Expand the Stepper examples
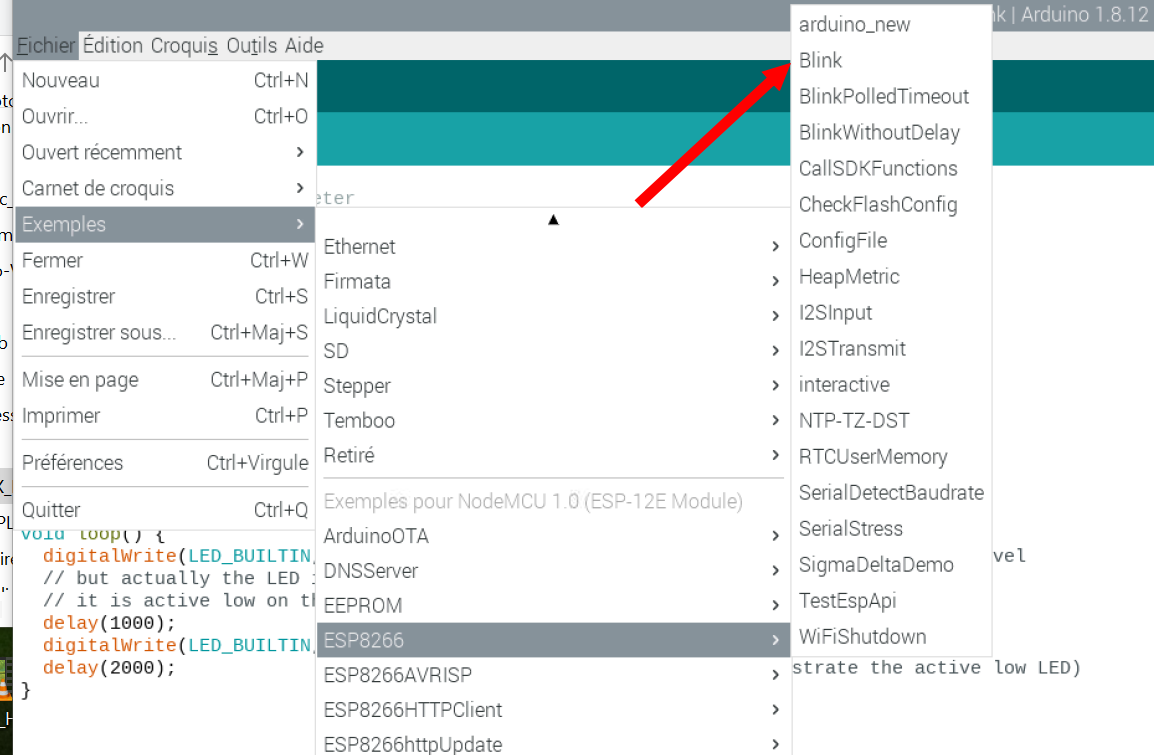 553,386
